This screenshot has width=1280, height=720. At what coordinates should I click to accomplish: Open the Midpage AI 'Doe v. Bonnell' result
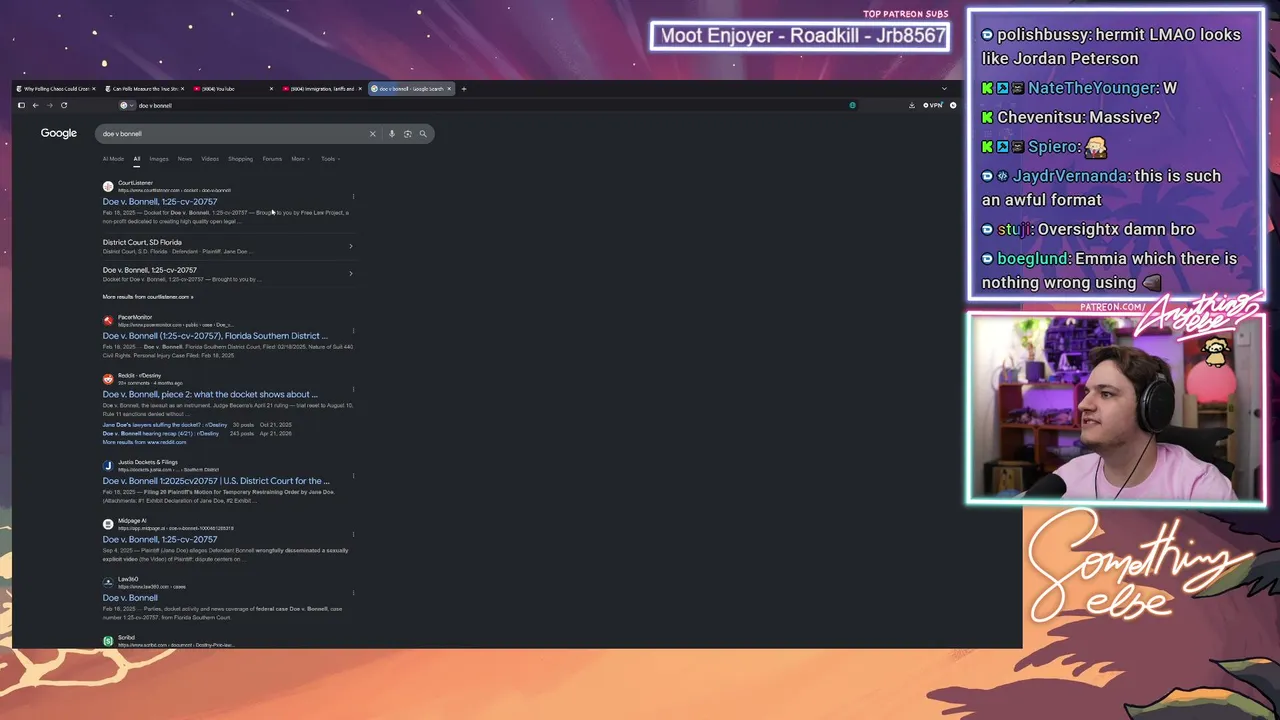click(160, 540)
